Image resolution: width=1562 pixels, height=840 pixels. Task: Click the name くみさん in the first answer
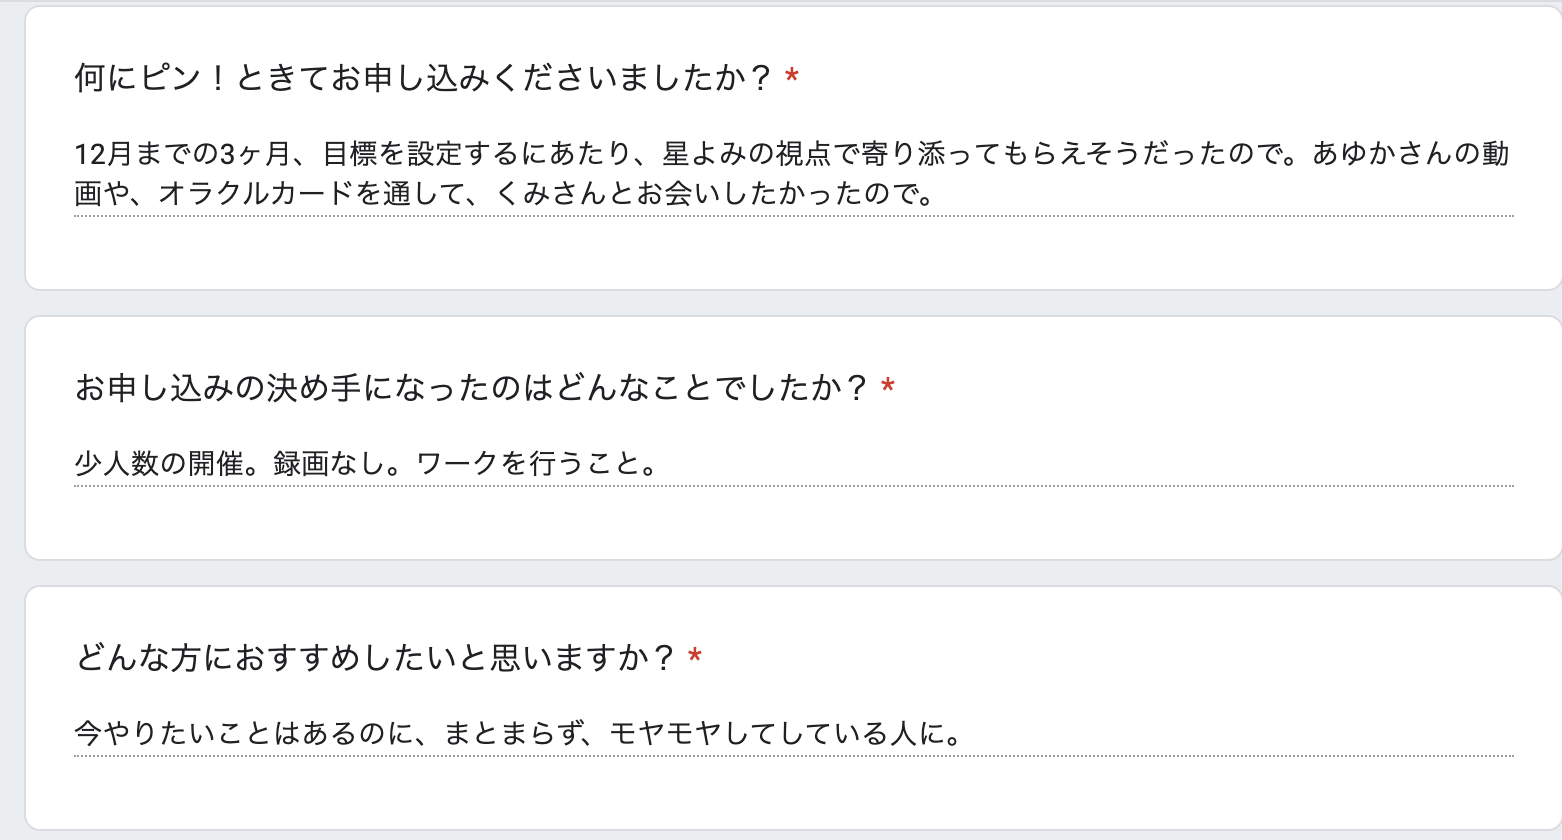(x=550, y=194)
